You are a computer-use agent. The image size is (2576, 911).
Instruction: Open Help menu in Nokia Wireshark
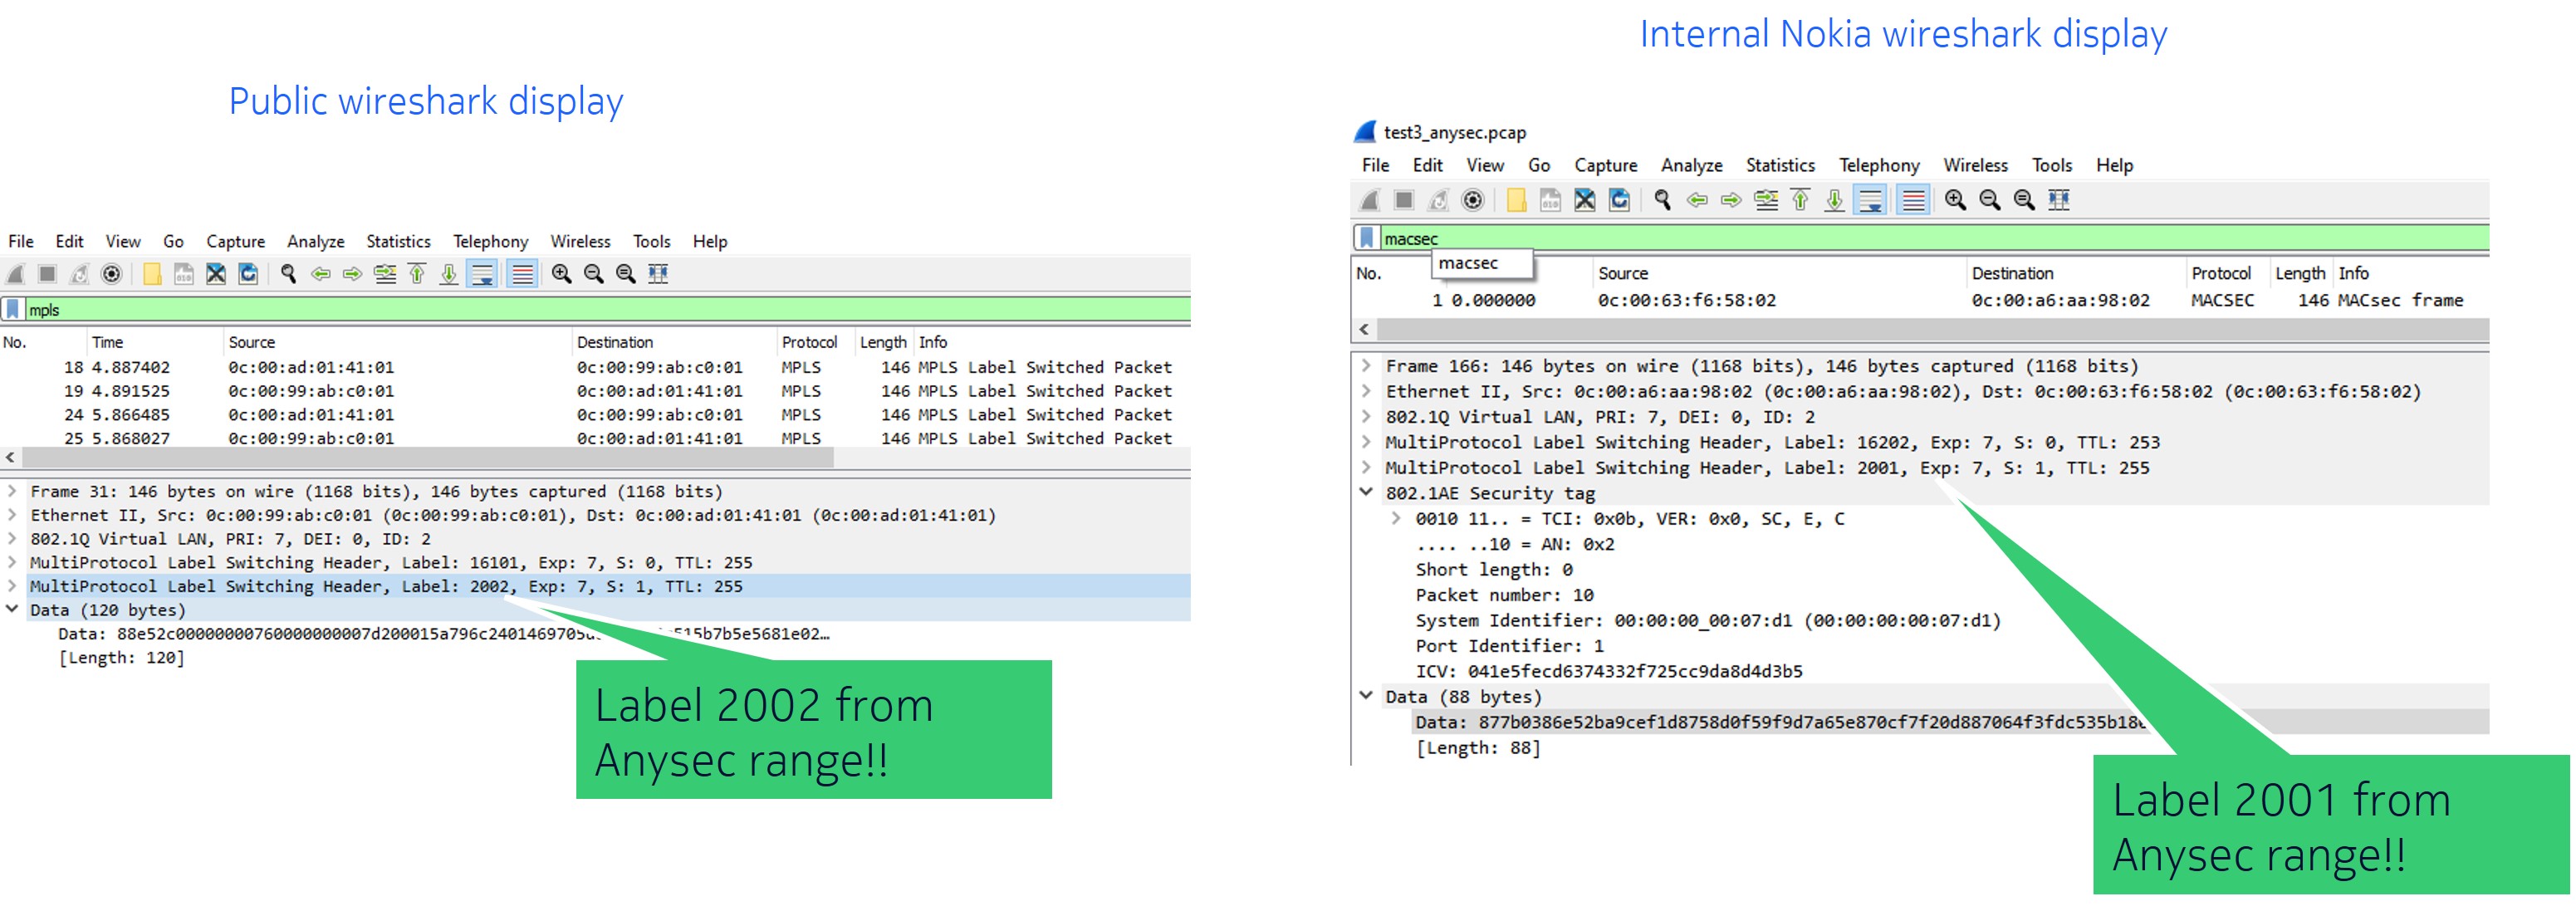tap(2114, 166)
